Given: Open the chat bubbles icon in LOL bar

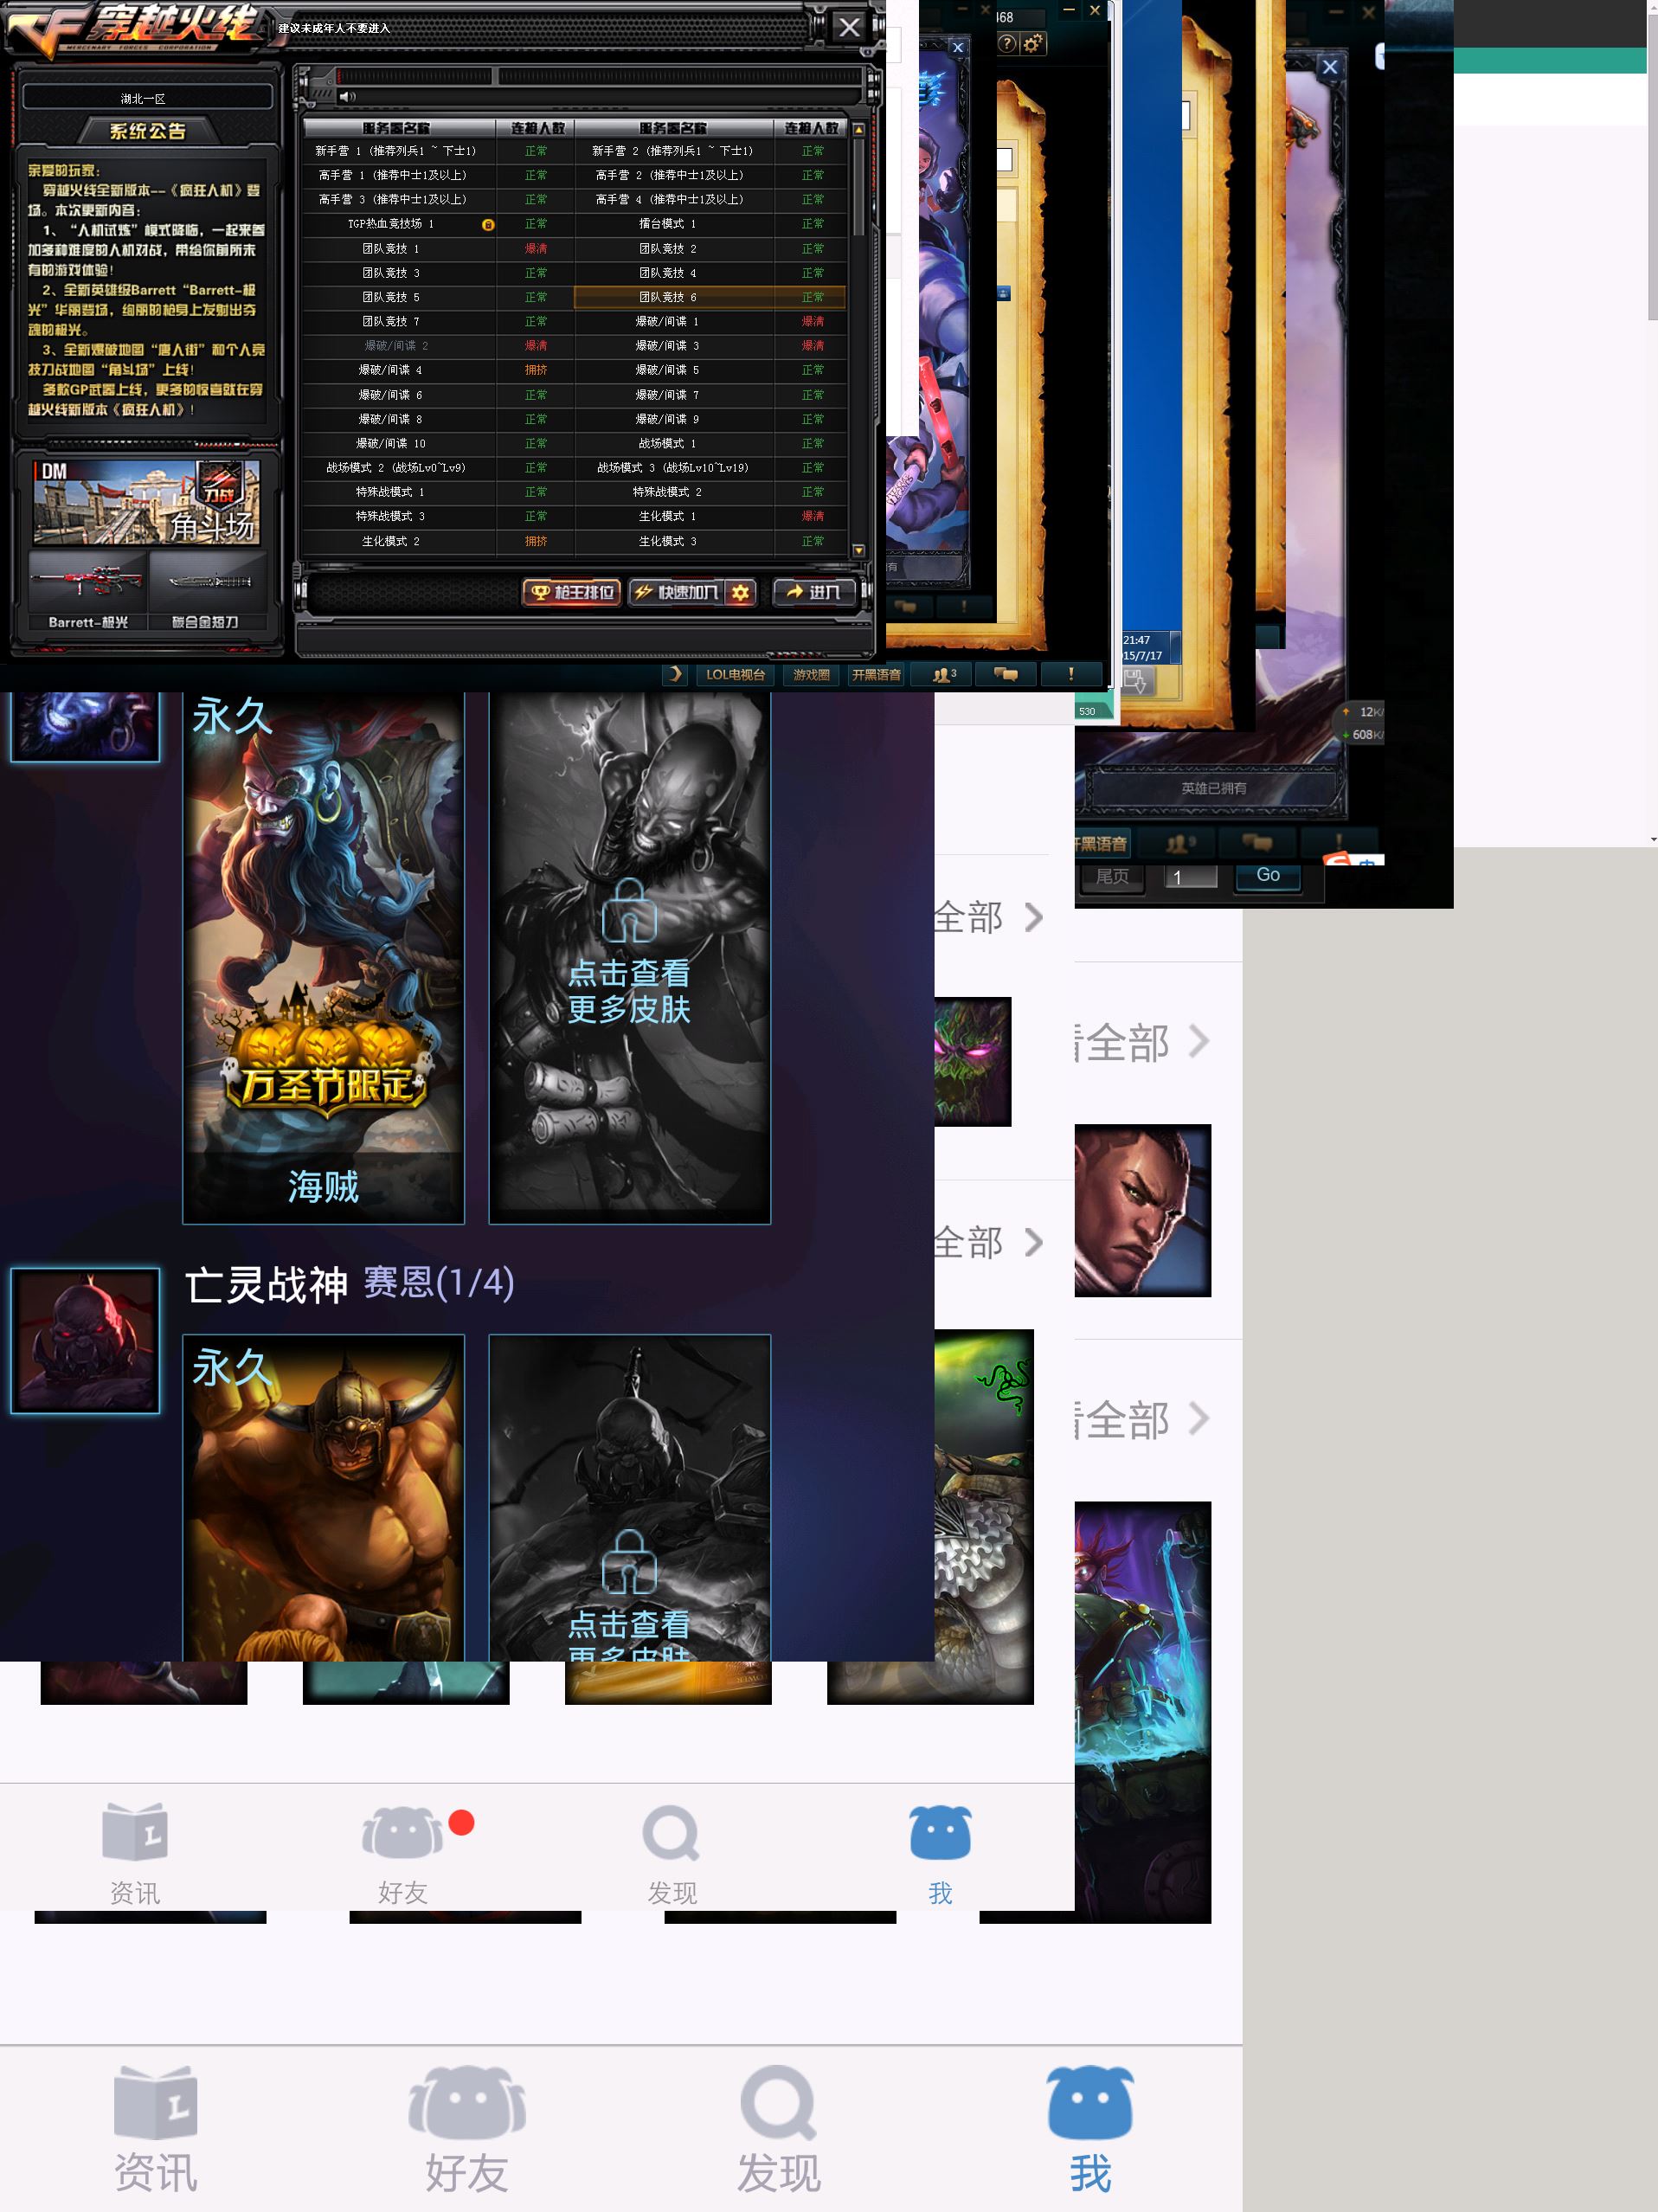Looking at the screenshot, I should point(1005,675).
